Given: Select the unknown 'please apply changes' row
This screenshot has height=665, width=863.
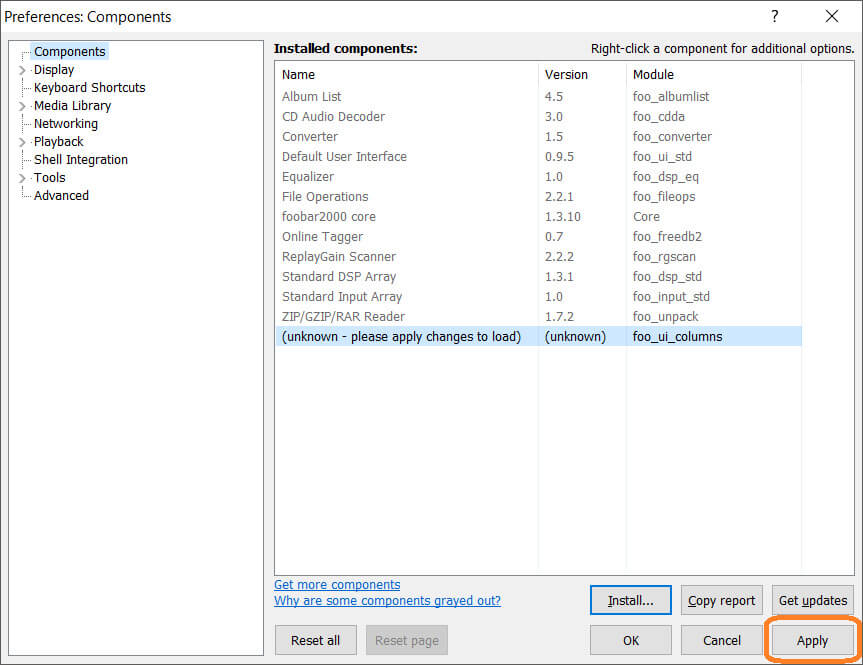Looking at the screenshot, I should coord(538,336).
